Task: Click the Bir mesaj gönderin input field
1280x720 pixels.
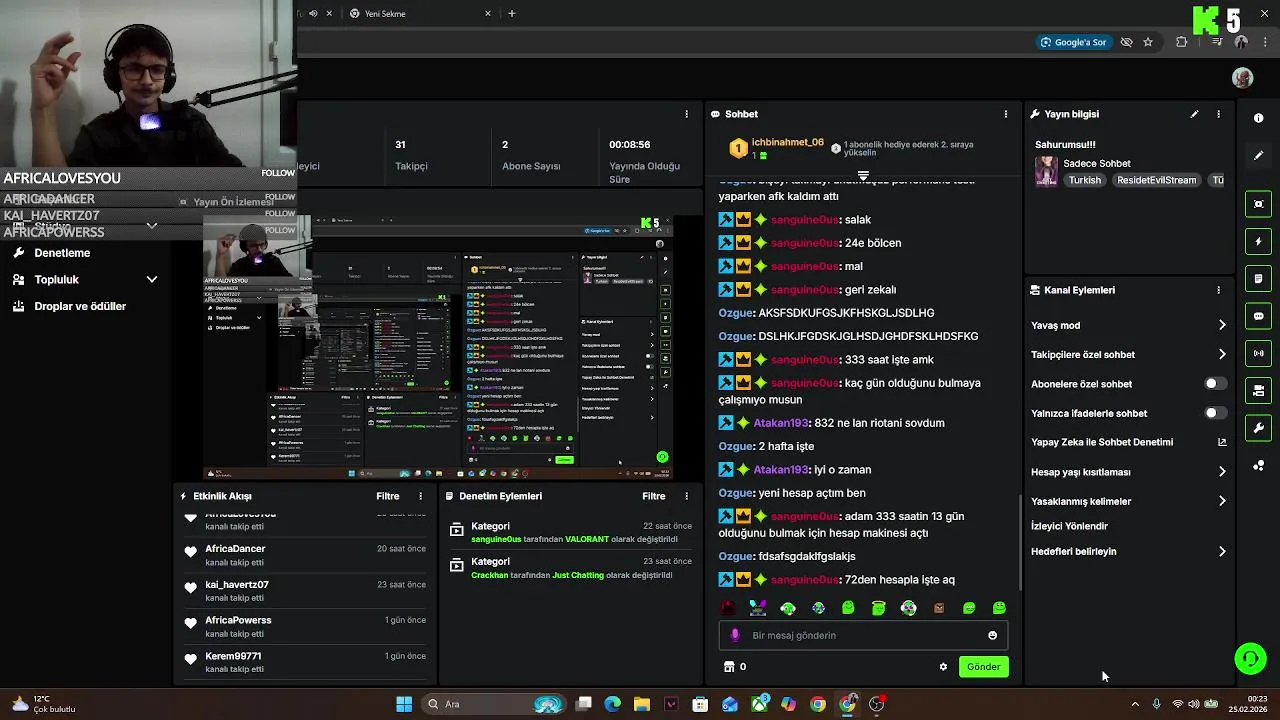Action: click(x=862, y=635)
